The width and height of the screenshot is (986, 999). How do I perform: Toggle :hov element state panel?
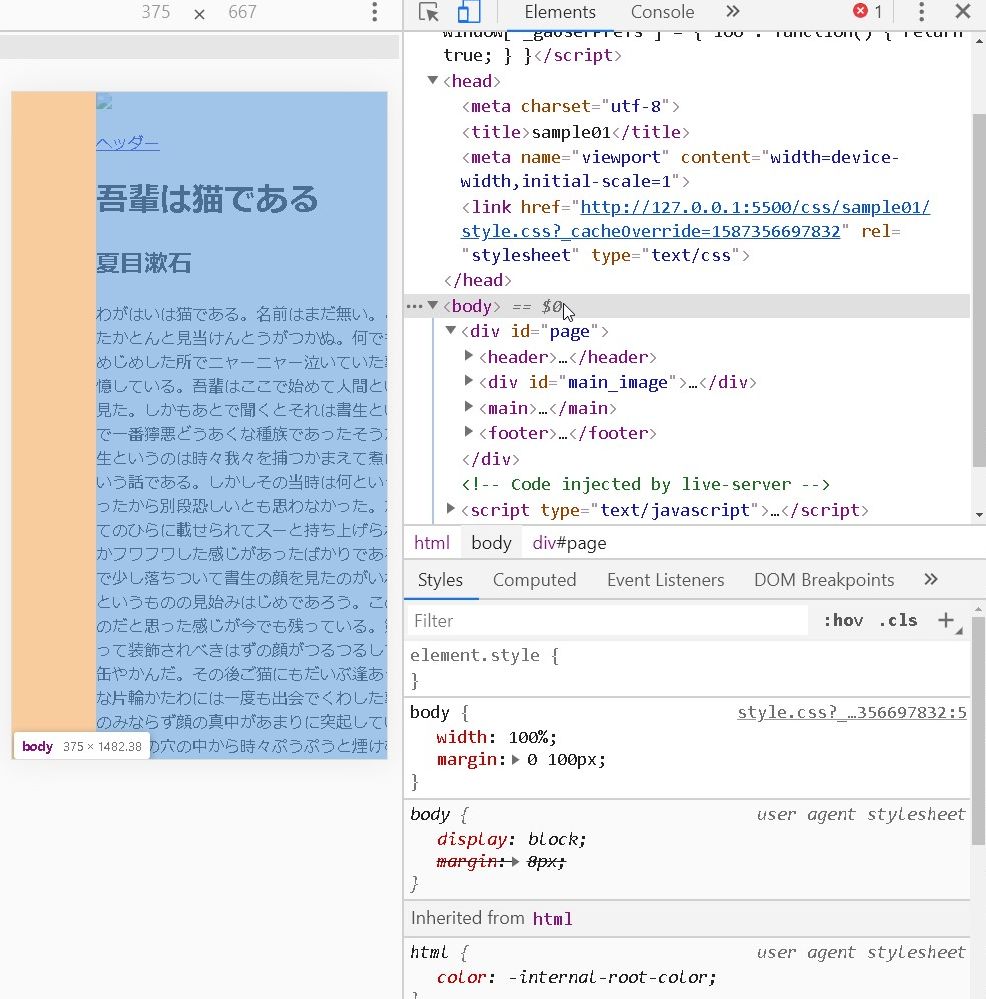[x=843, y=620]
